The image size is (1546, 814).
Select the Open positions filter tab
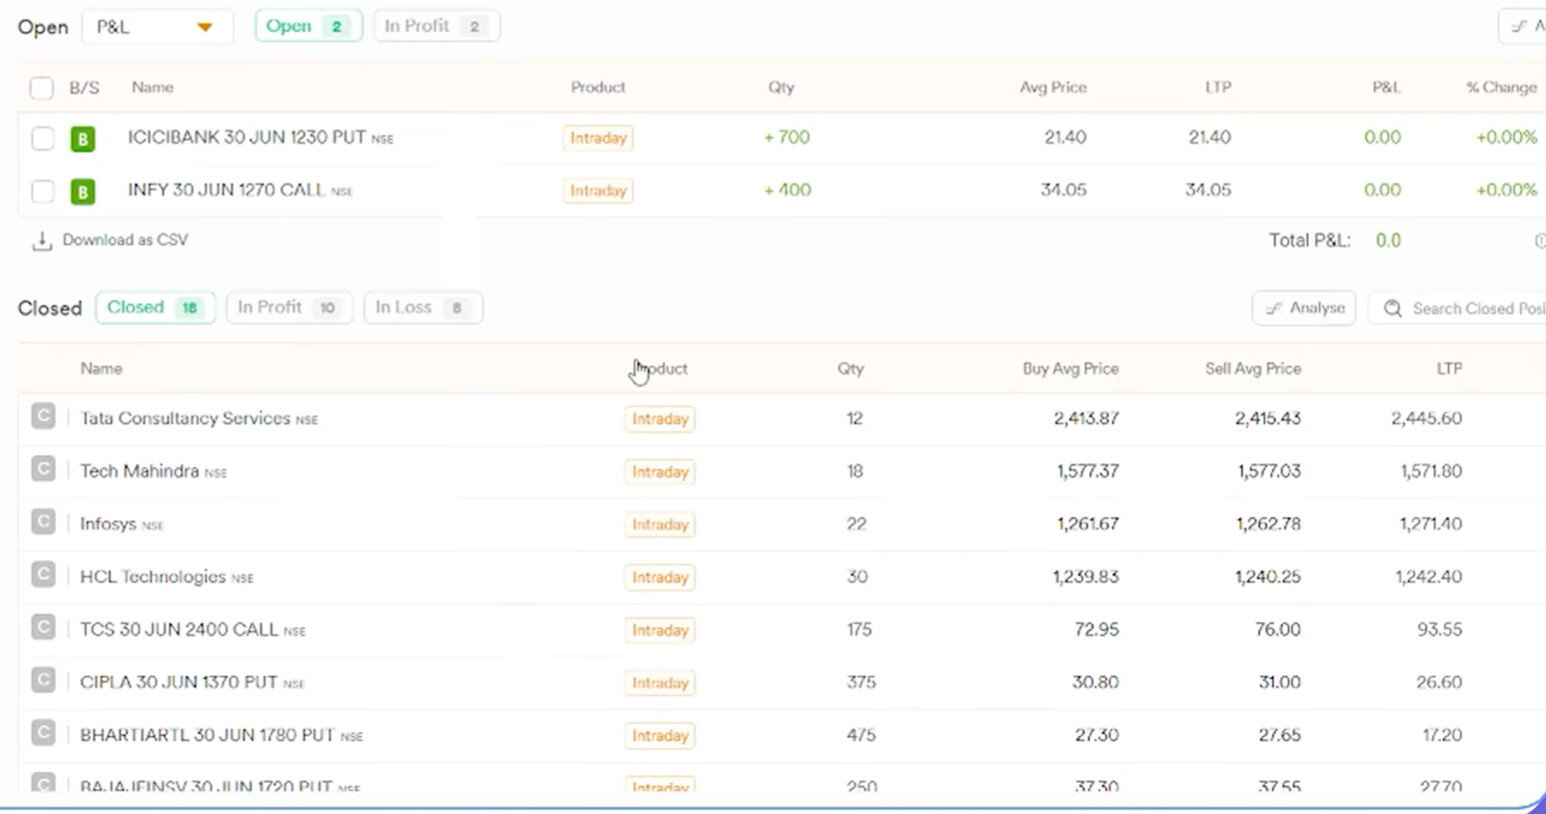pyautogui.click(x=308, y=26)
